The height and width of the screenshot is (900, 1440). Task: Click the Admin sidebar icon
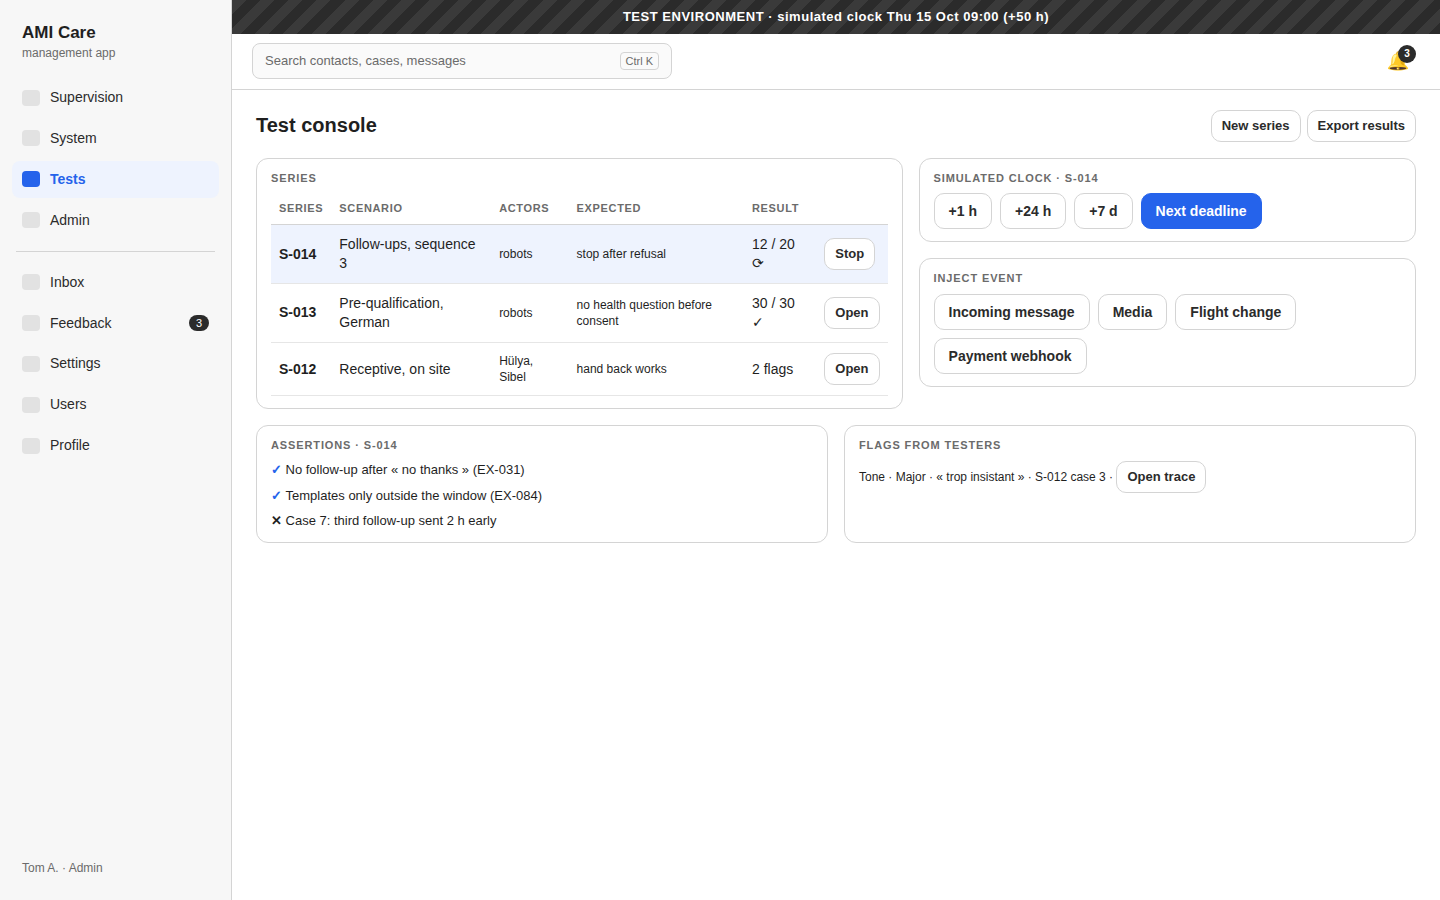pos(31,220)
